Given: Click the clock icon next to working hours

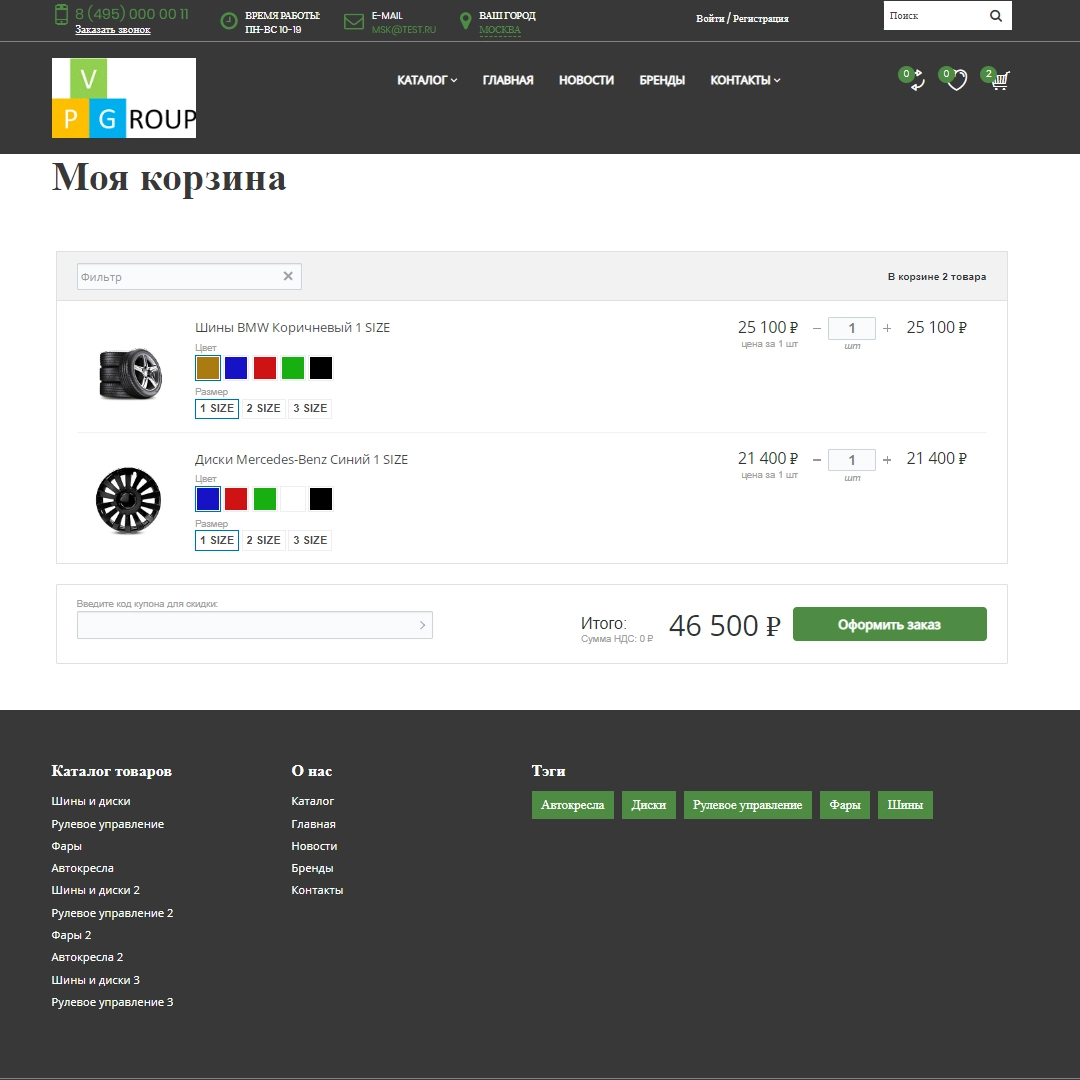Looking at the screenshot, I should pos(227,21).
